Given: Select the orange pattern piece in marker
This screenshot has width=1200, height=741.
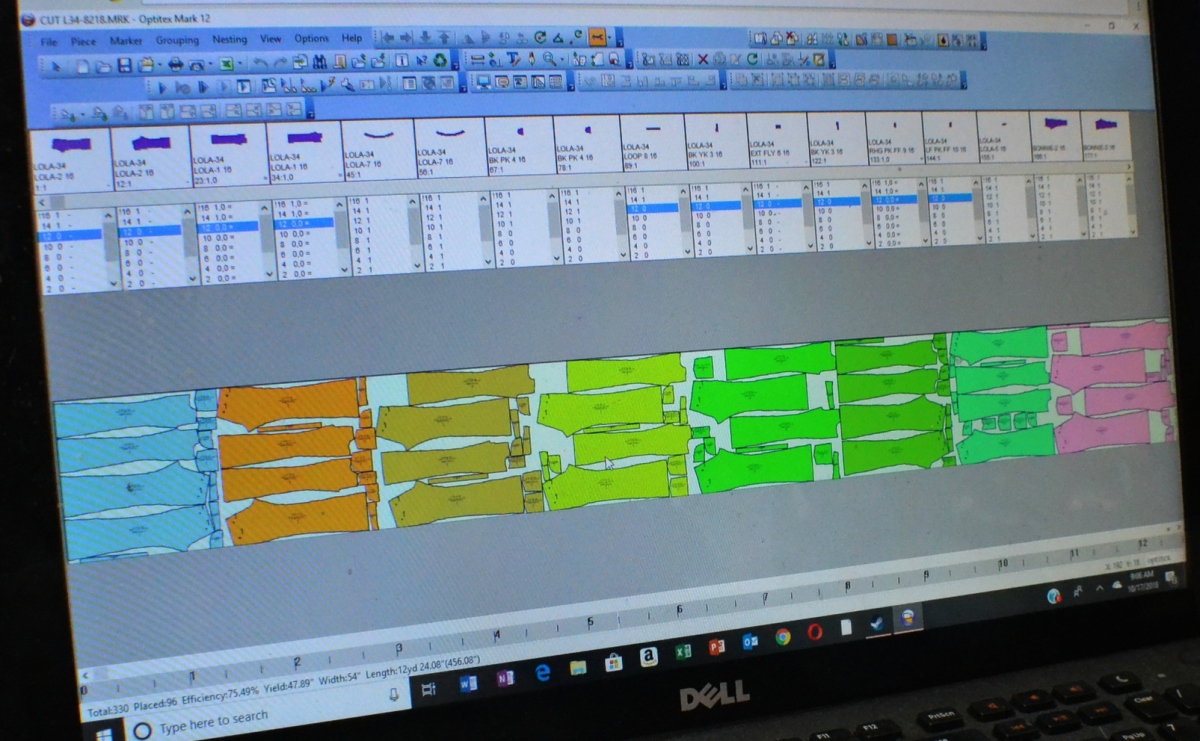Looking at the screenshot, I should (x=290, y=450).
